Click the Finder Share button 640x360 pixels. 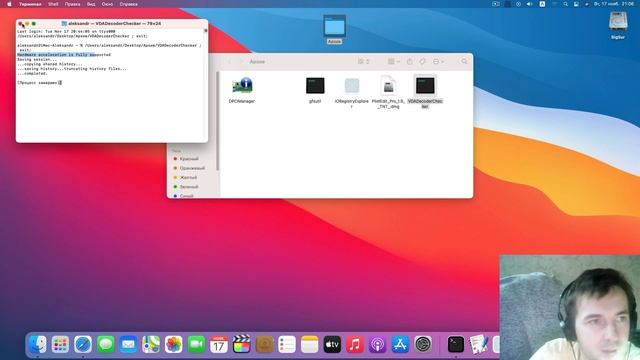(410, 62)
